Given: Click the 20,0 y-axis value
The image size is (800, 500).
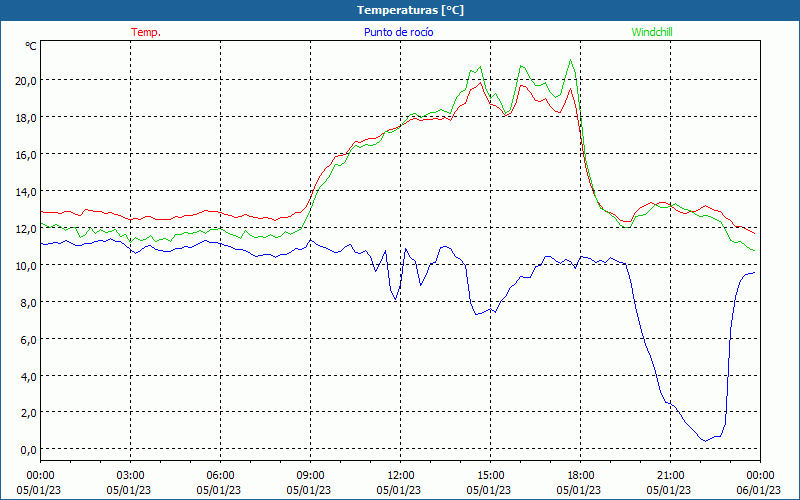Looking at the screenshot, I should 26,81.
